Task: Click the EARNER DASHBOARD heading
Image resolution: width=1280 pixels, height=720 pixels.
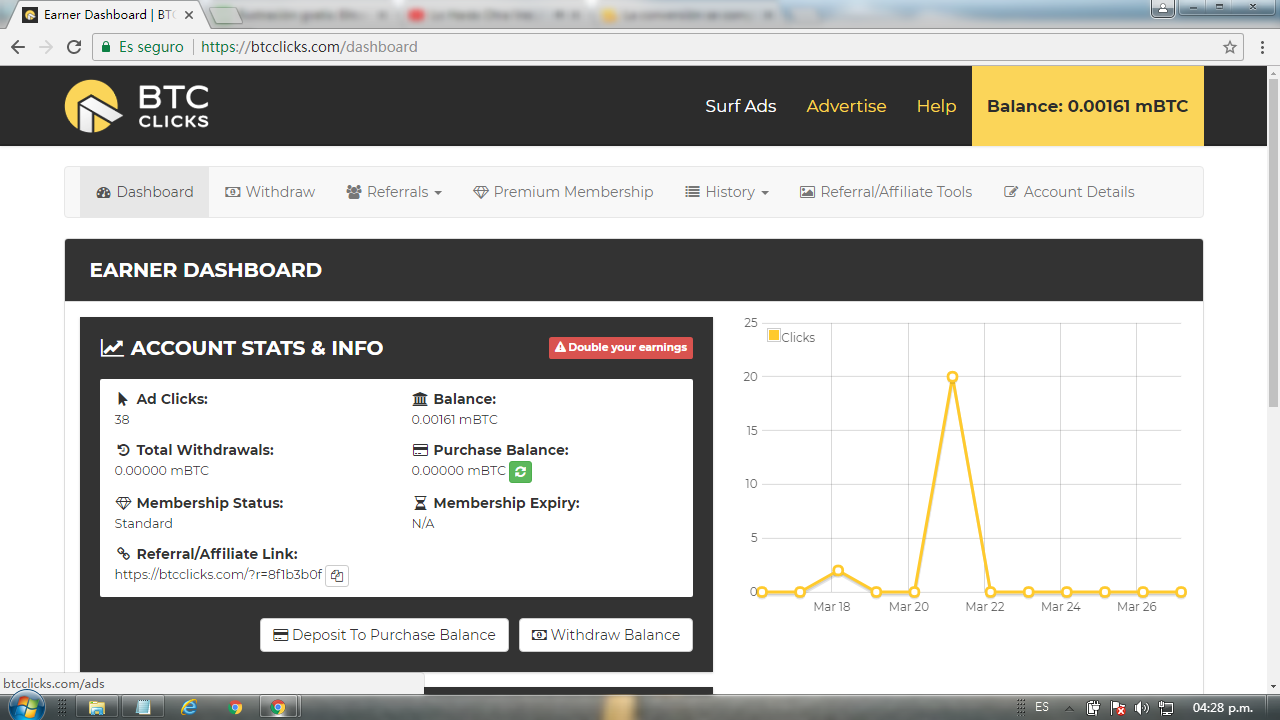Action: (x=206, y=270)
